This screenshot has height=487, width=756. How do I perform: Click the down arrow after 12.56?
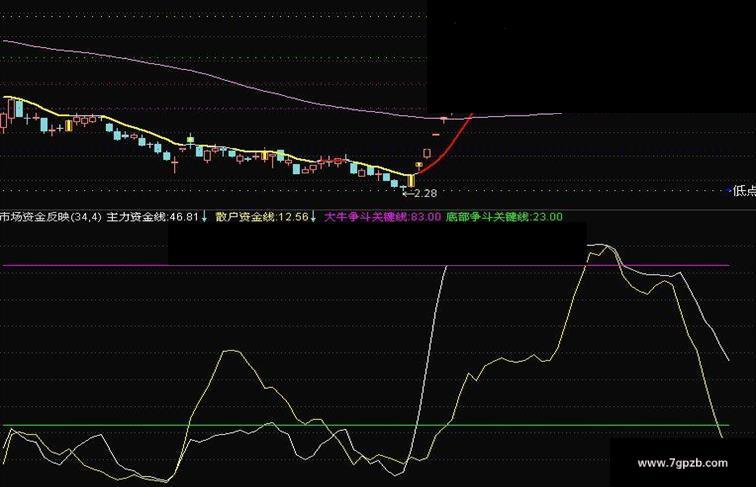coord(313,217)
